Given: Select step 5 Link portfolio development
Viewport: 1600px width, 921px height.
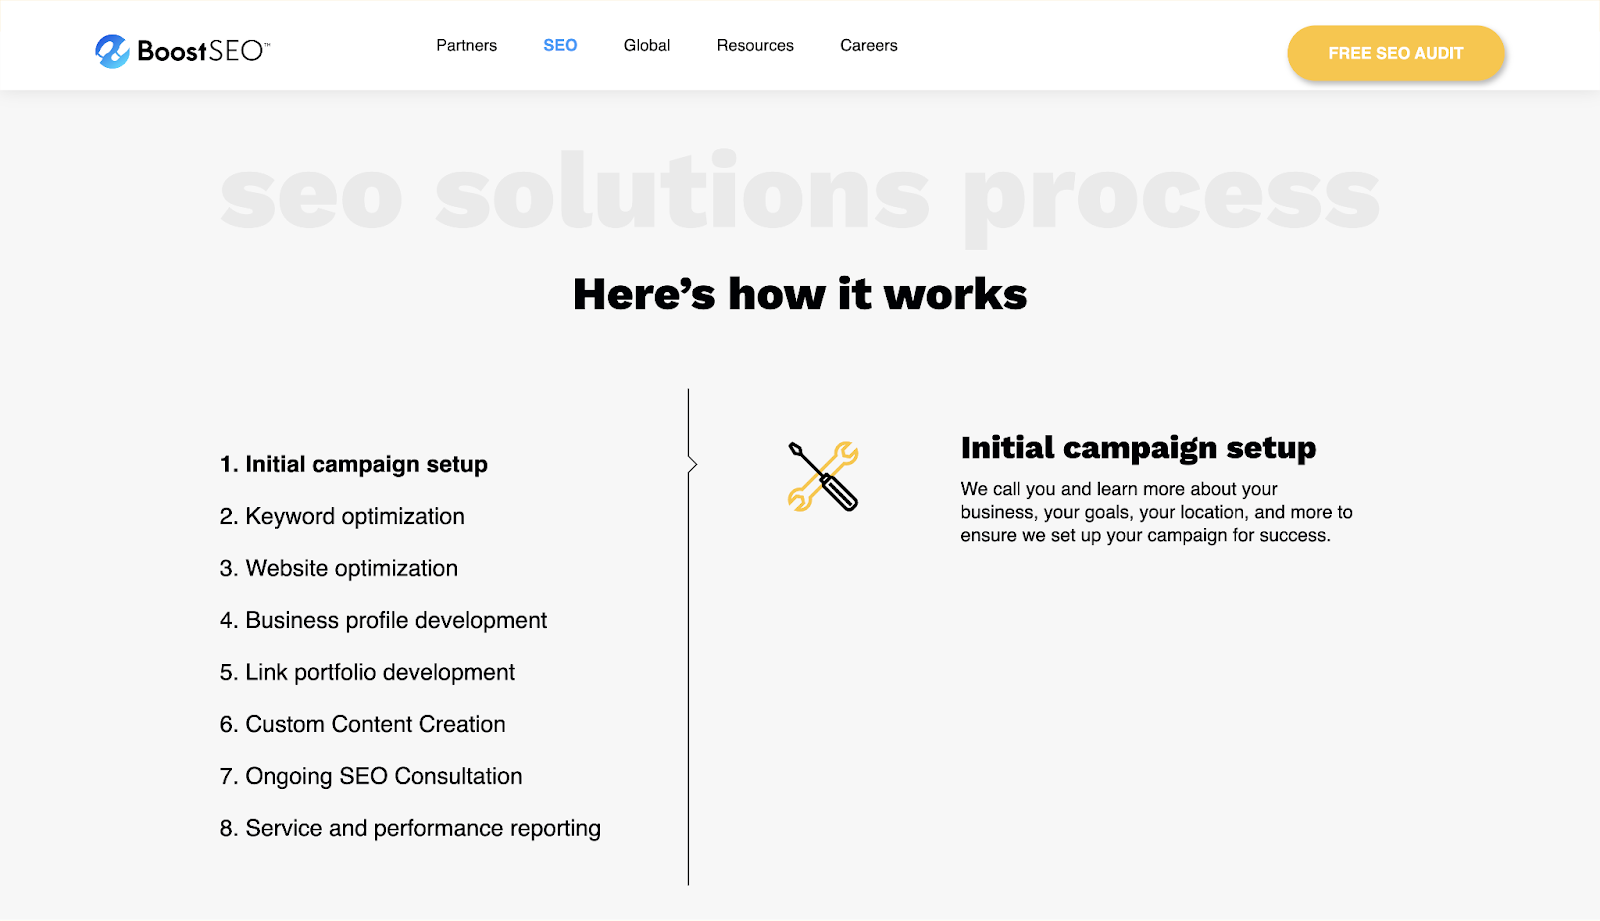Looking at the screenshot, I should click(x=366, y=672).
